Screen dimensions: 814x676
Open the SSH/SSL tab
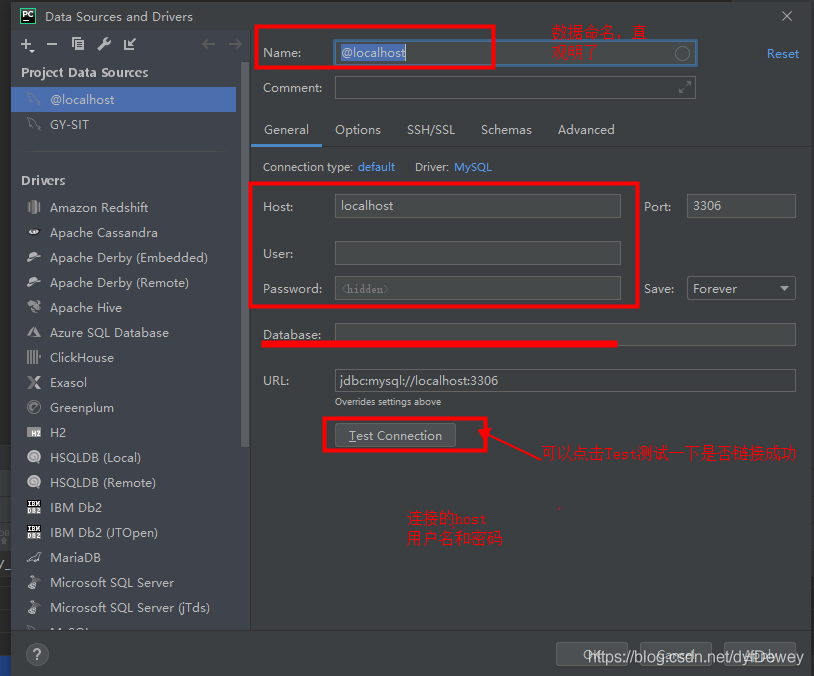tap(431, 130)
